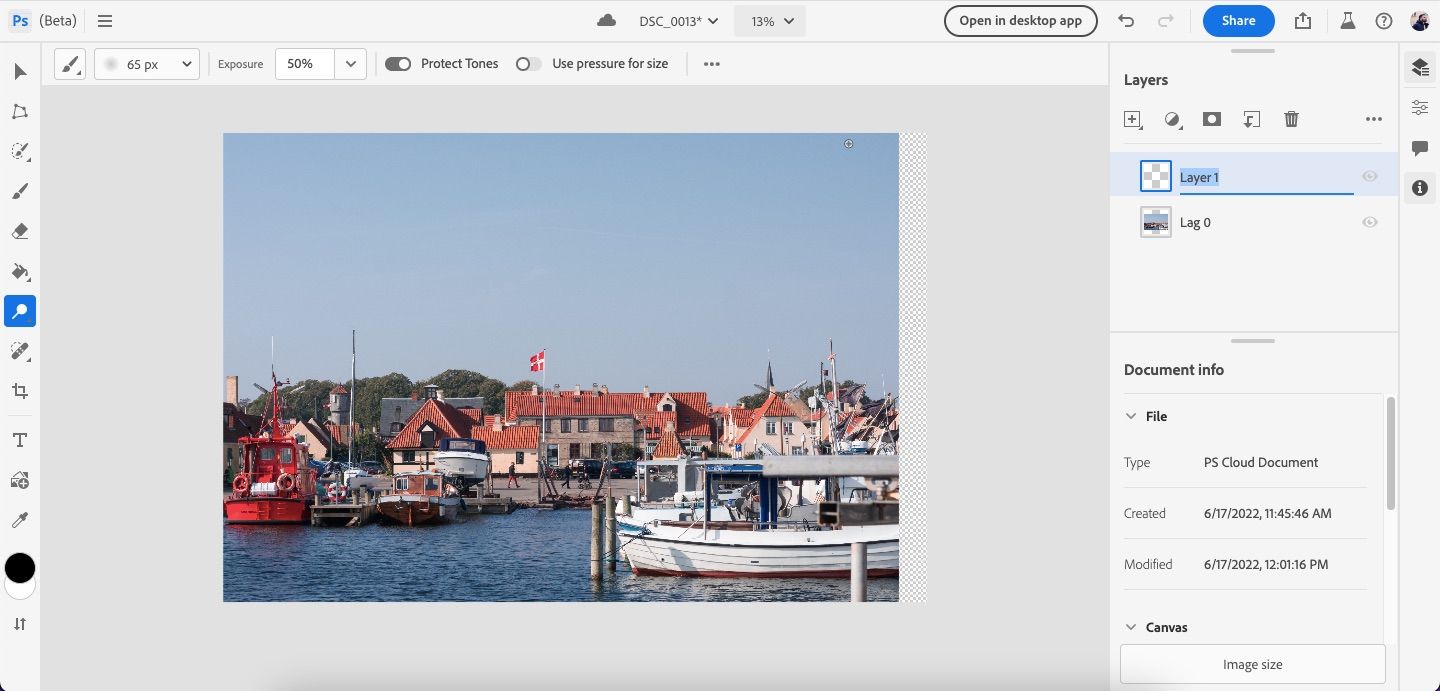The image size is (1440, 691).
Task: Collapse the File section in Document info
Action: point(1131,416)
